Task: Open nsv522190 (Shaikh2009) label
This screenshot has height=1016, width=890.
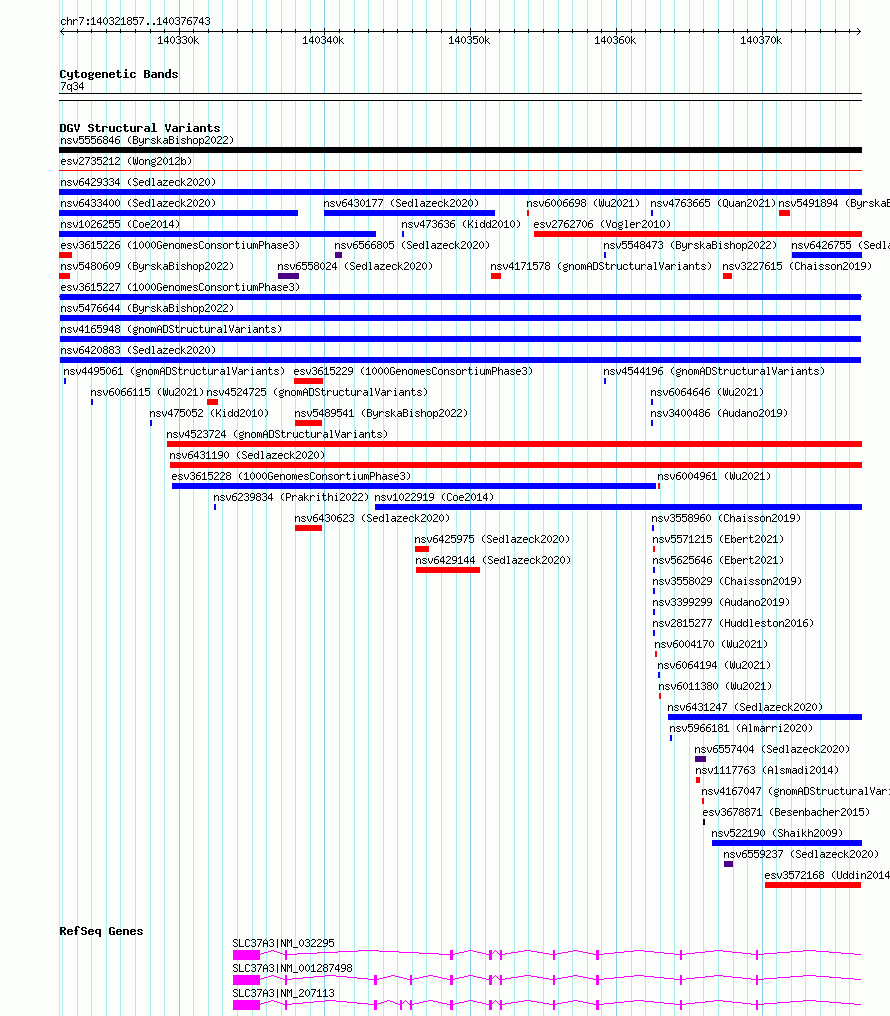Action: tap(777, 833)
